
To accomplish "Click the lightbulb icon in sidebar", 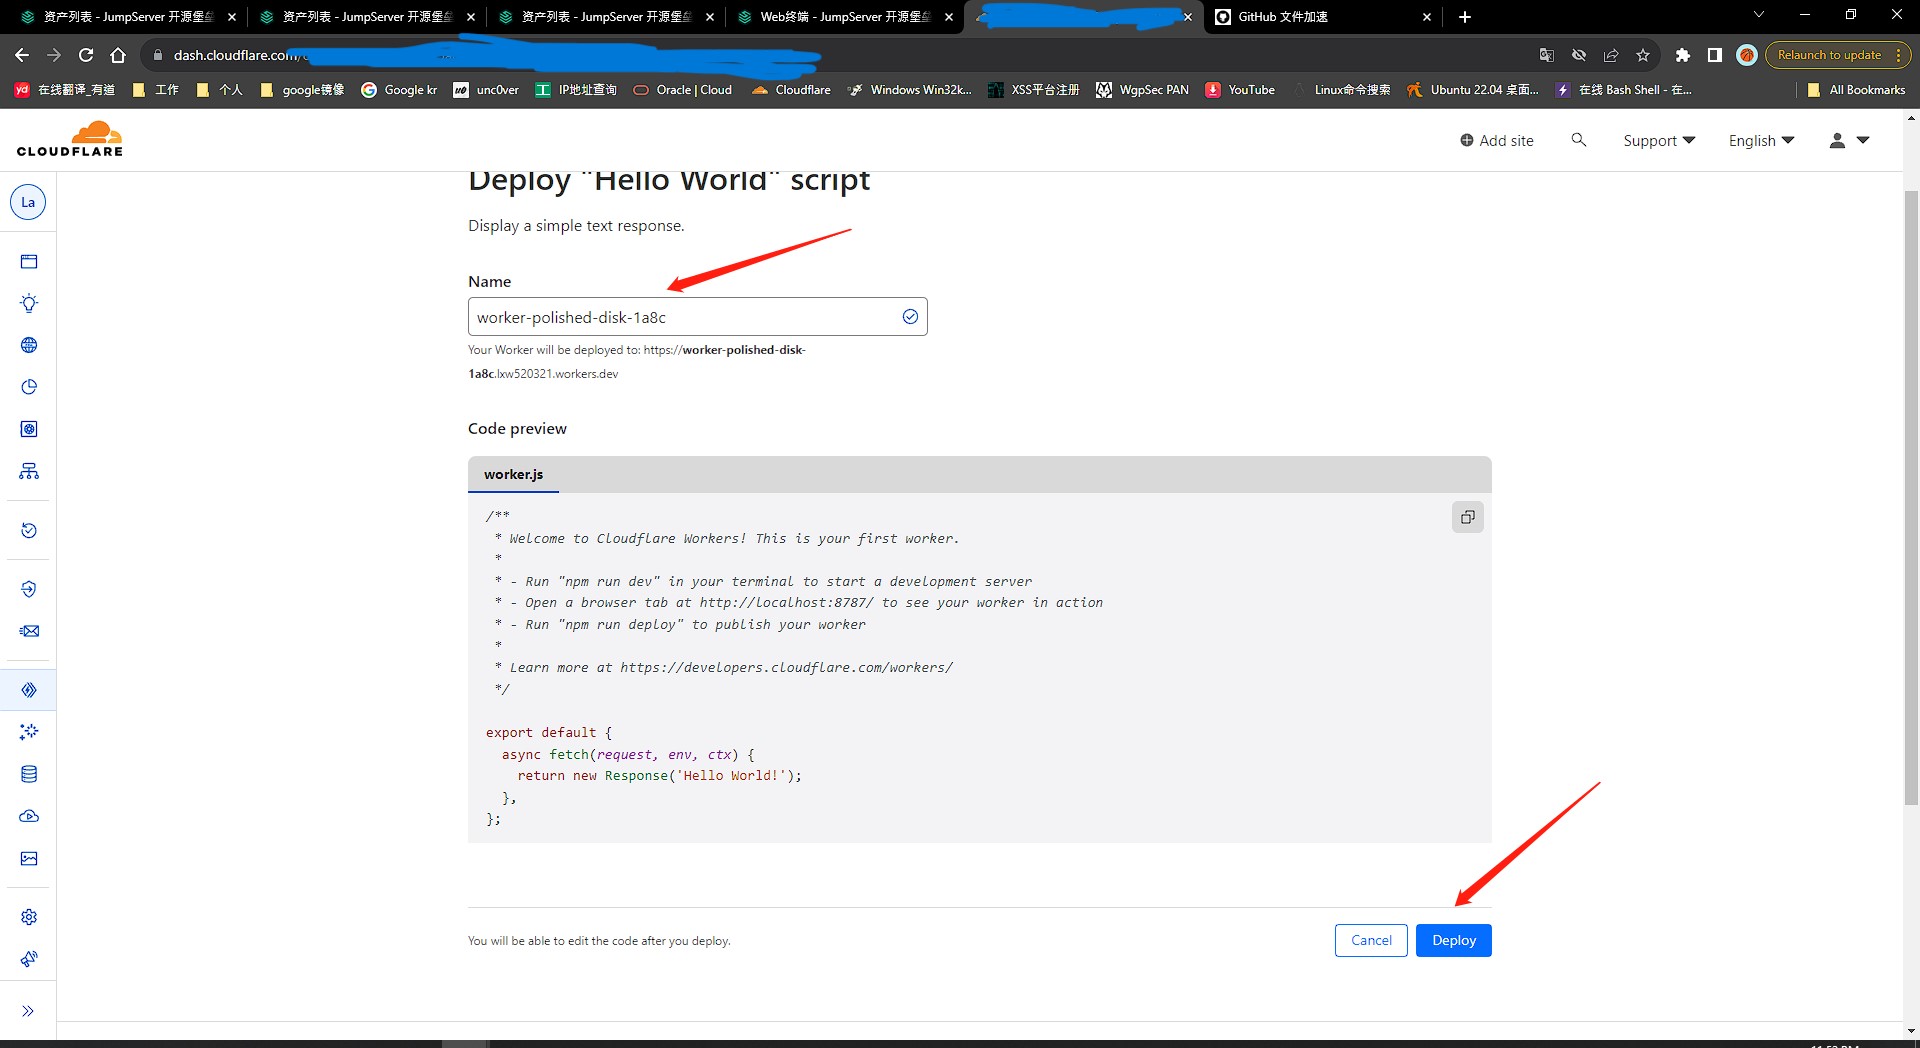I will click(x=29, y=303).
